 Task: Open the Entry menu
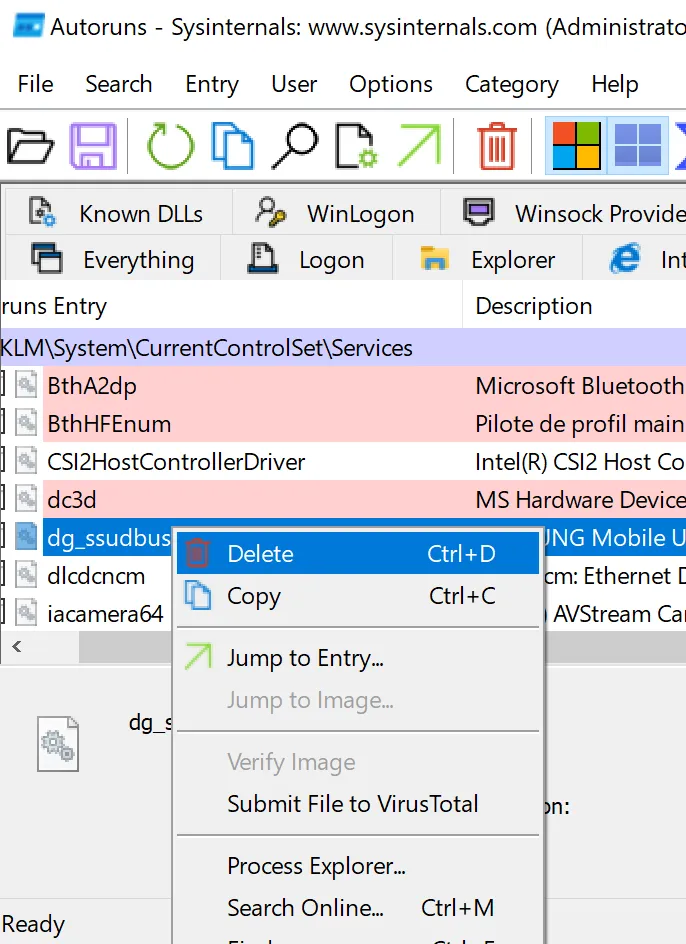[x=212, y=84]
